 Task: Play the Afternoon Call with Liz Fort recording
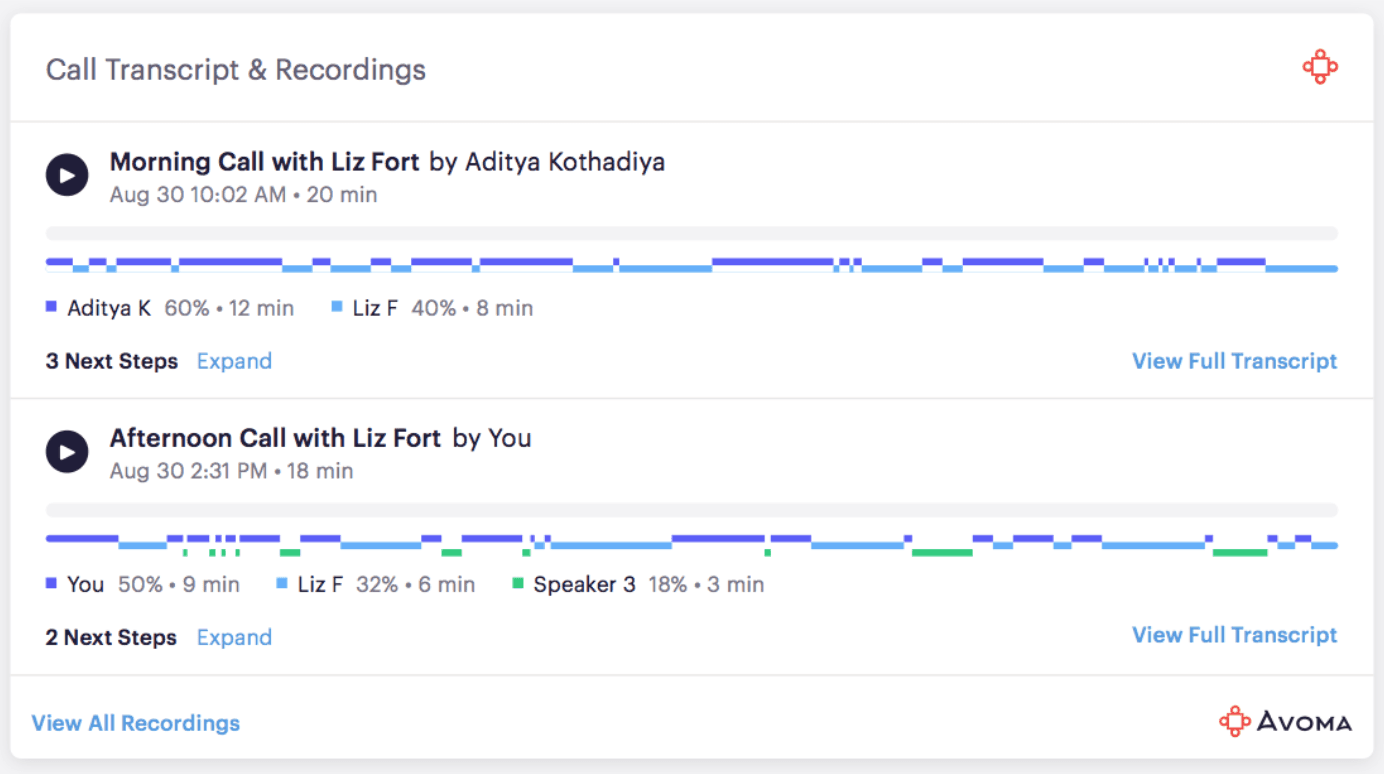[x=67, y=452]
